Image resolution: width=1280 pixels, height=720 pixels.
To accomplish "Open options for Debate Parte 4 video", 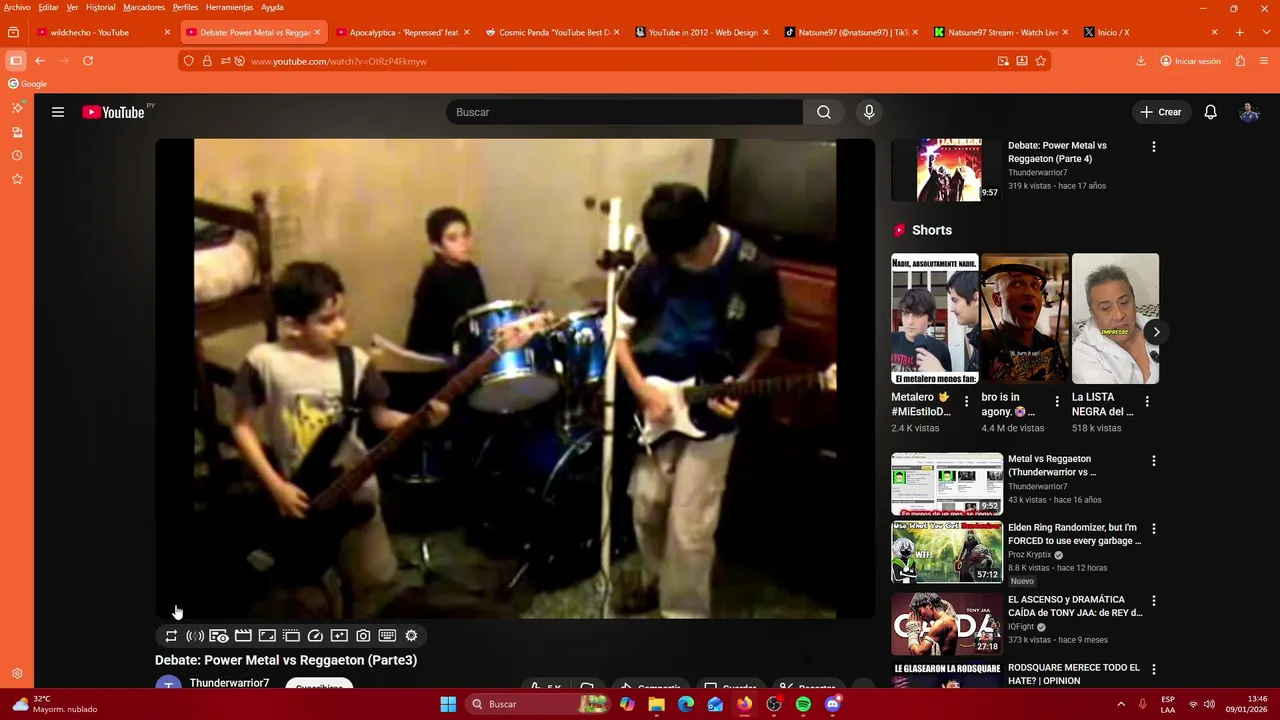I will click(1154, 147).
